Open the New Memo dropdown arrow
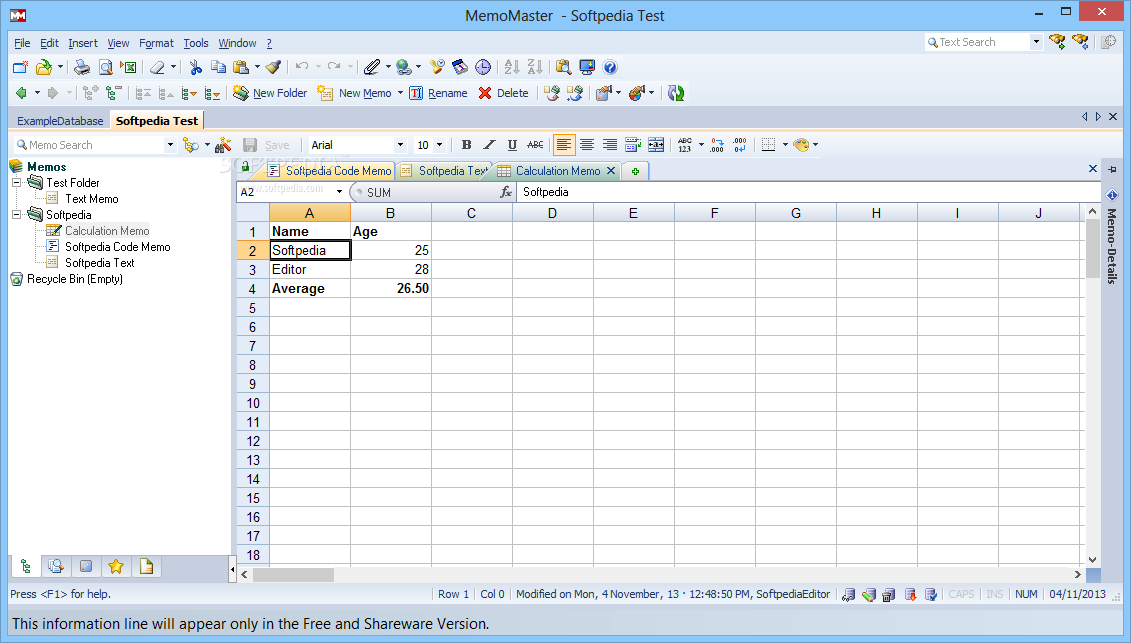Screen dimensions: 1131x643 [400, 93]
